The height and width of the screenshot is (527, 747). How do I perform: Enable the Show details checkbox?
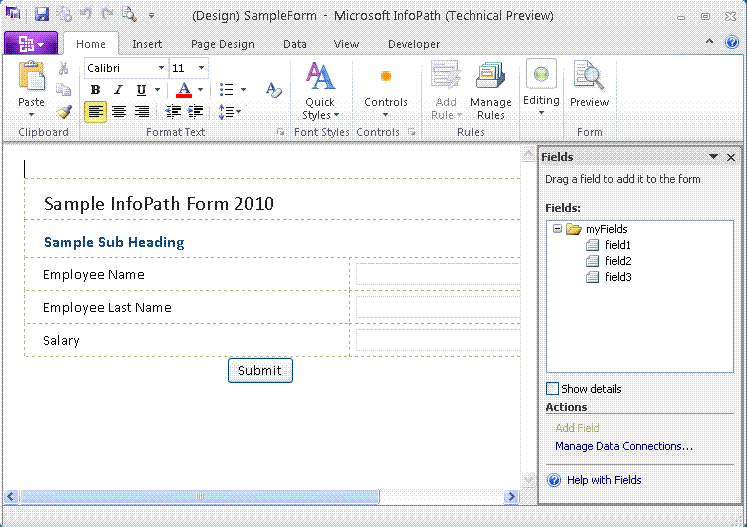552,389
